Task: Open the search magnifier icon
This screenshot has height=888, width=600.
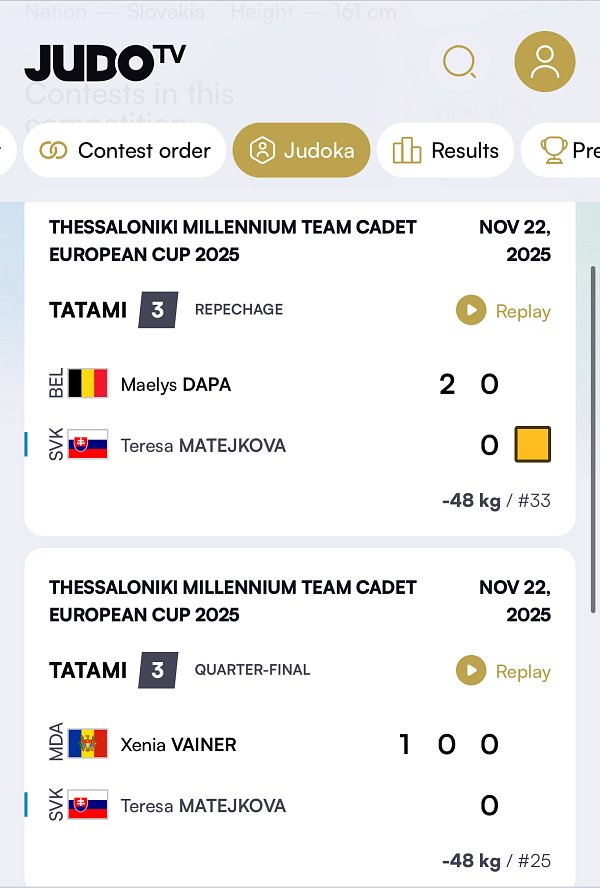Action: [x=459, y=63]
